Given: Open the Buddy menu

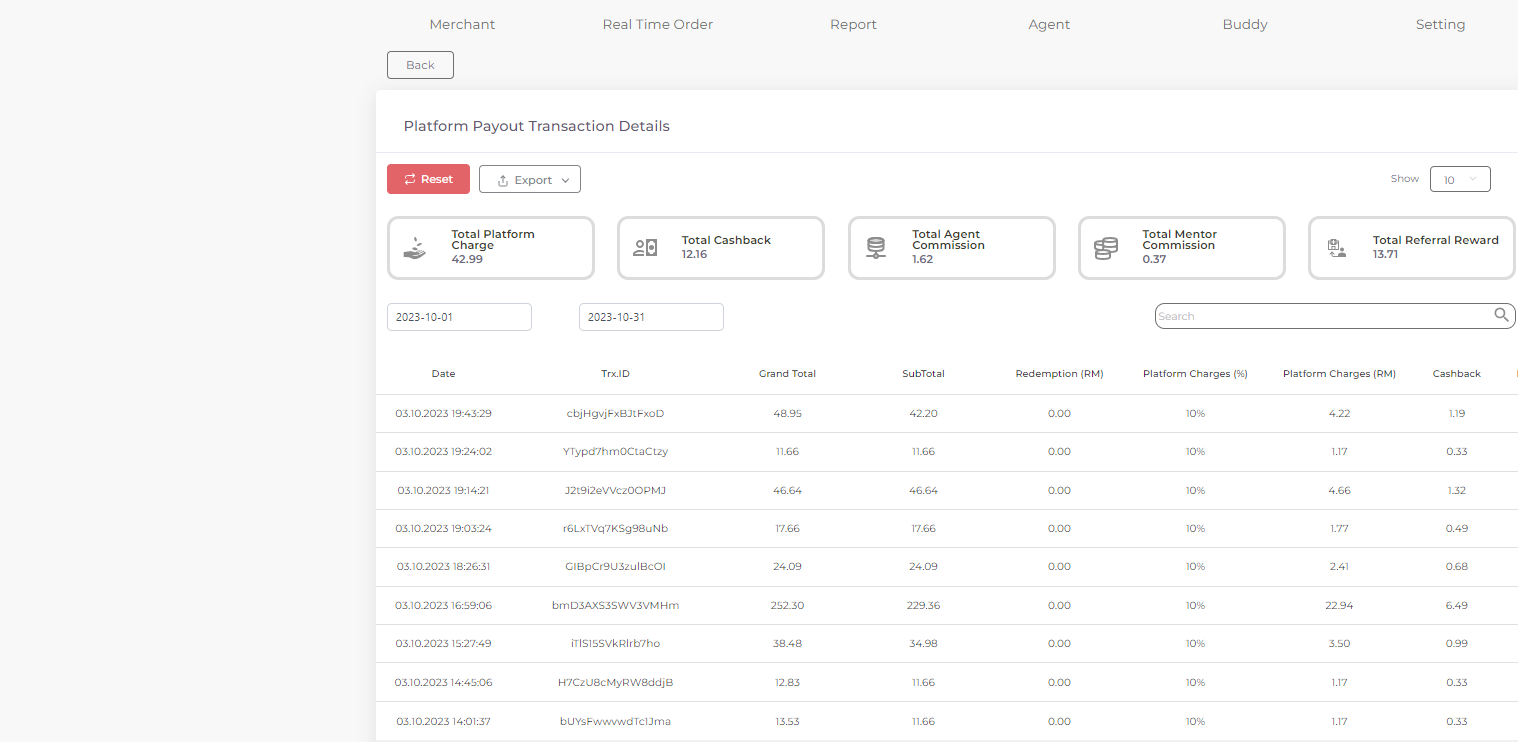Looking at the screenshot, I should click(x=1244, y=24).
